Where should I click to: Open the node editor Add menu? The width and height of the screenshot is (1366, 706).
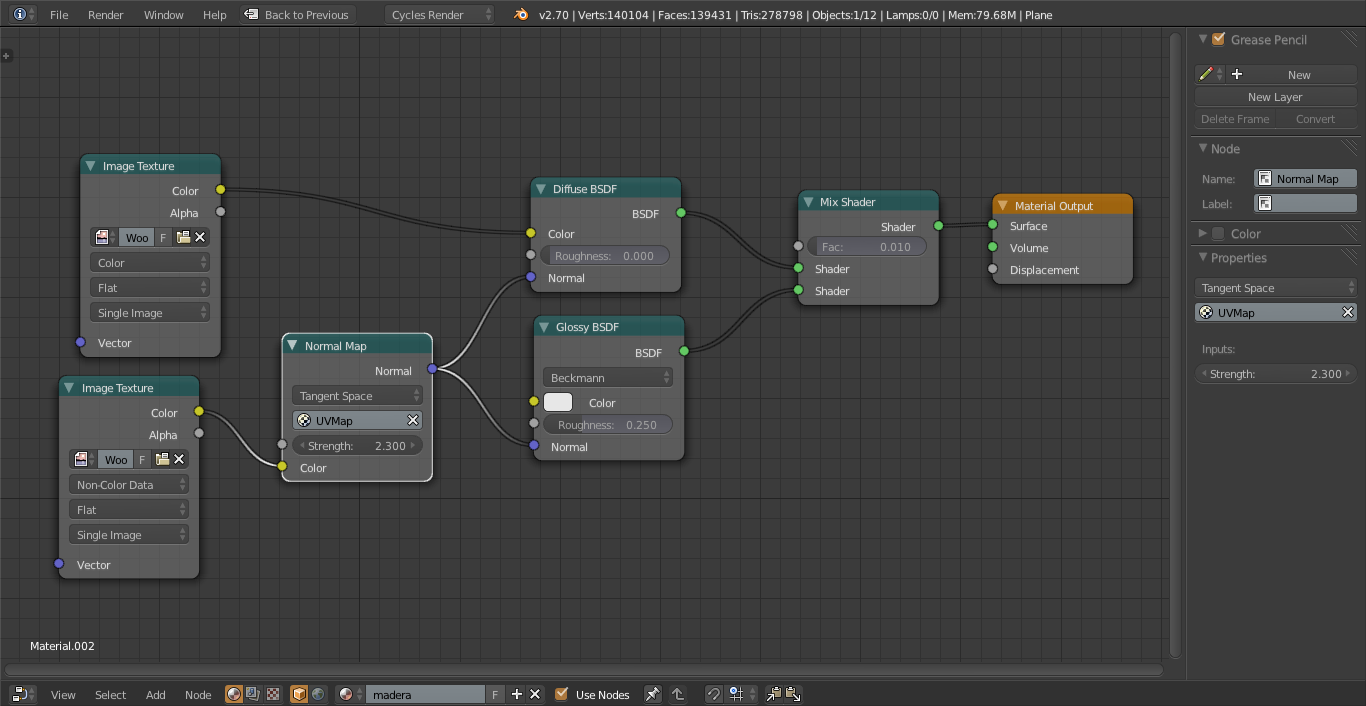click(x=156, y=695)
